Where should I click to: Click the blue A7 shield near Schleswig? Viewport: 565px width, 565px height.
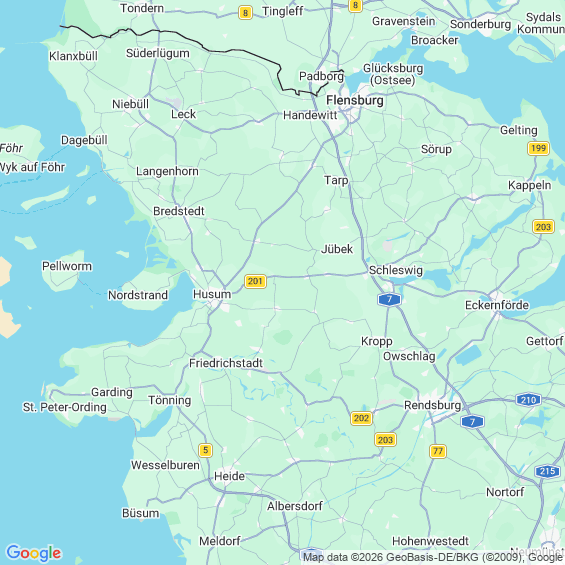(389, 299)
